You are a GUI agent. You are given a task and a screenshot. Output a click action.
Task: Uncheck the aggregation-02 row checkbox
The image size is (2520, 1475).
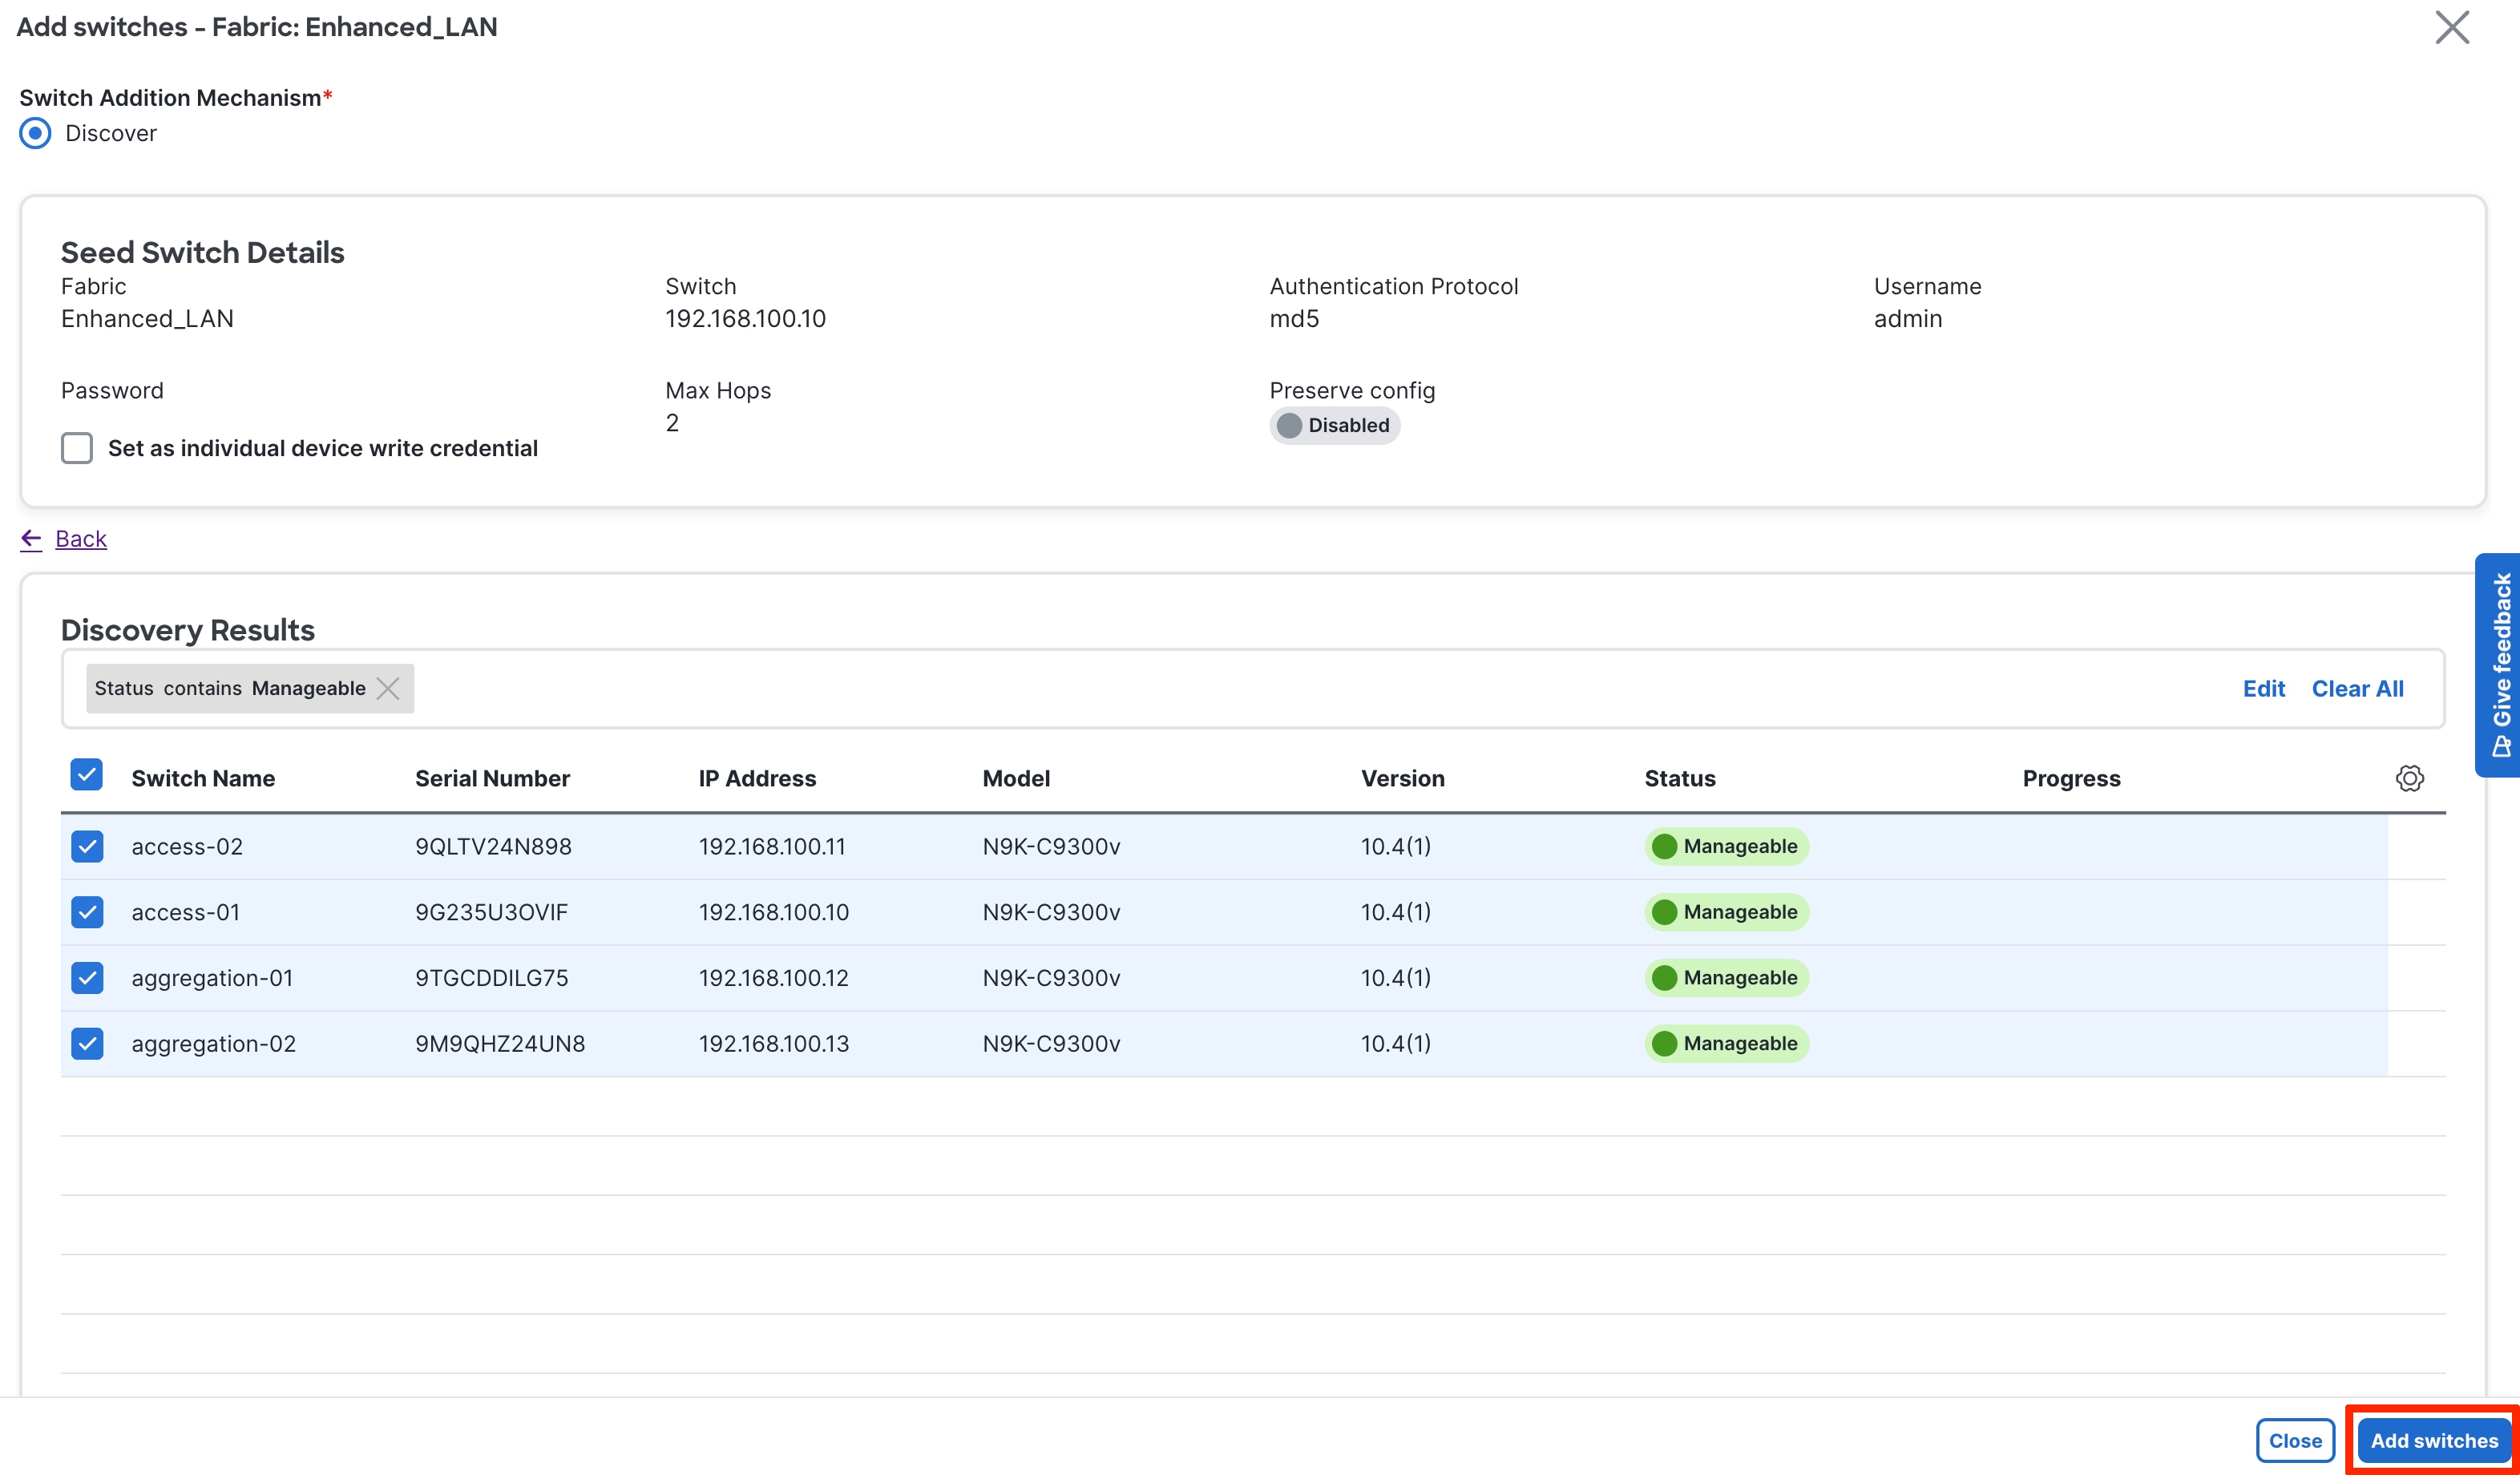tap(87, 1044)
